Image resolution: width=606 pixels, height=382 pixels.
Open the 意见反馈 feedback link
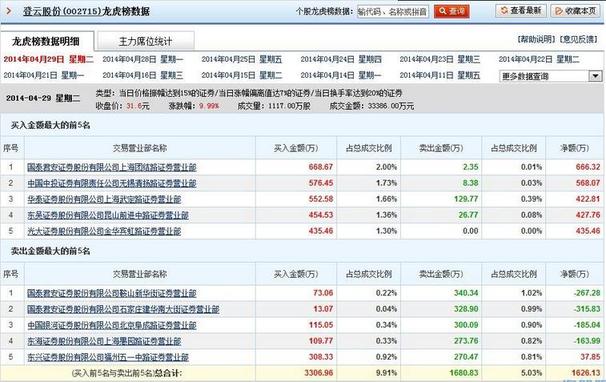(x=578, y=39)
